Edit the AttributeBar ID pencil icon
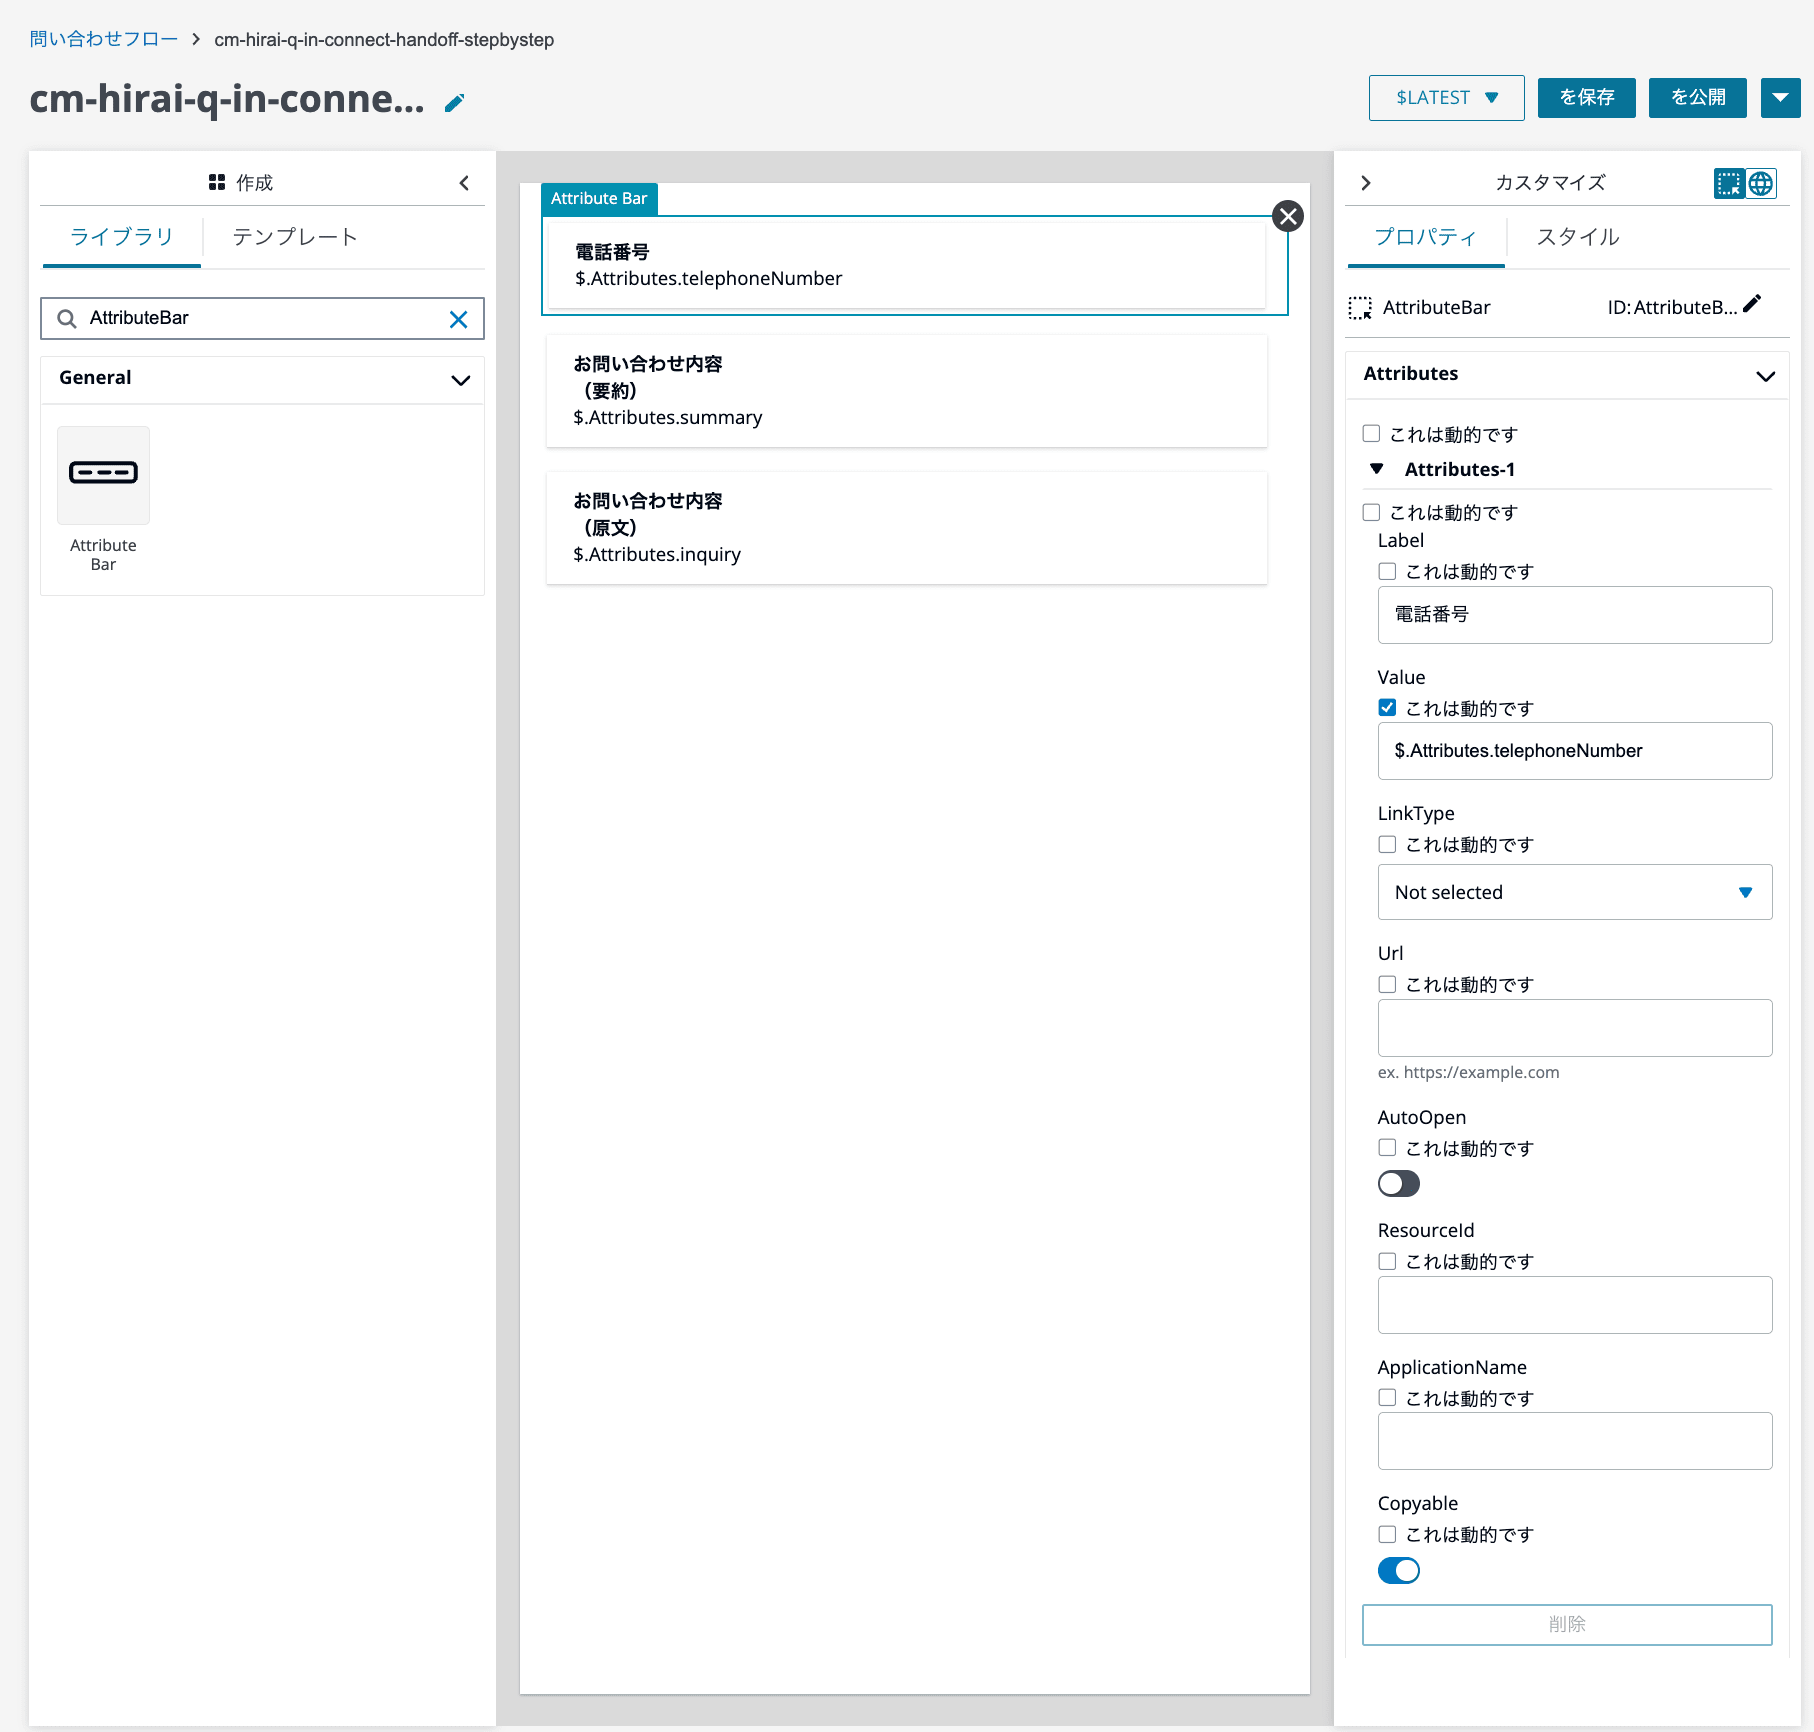This screenshot has width=1814, height=1732. click(x=1752, y=304)
